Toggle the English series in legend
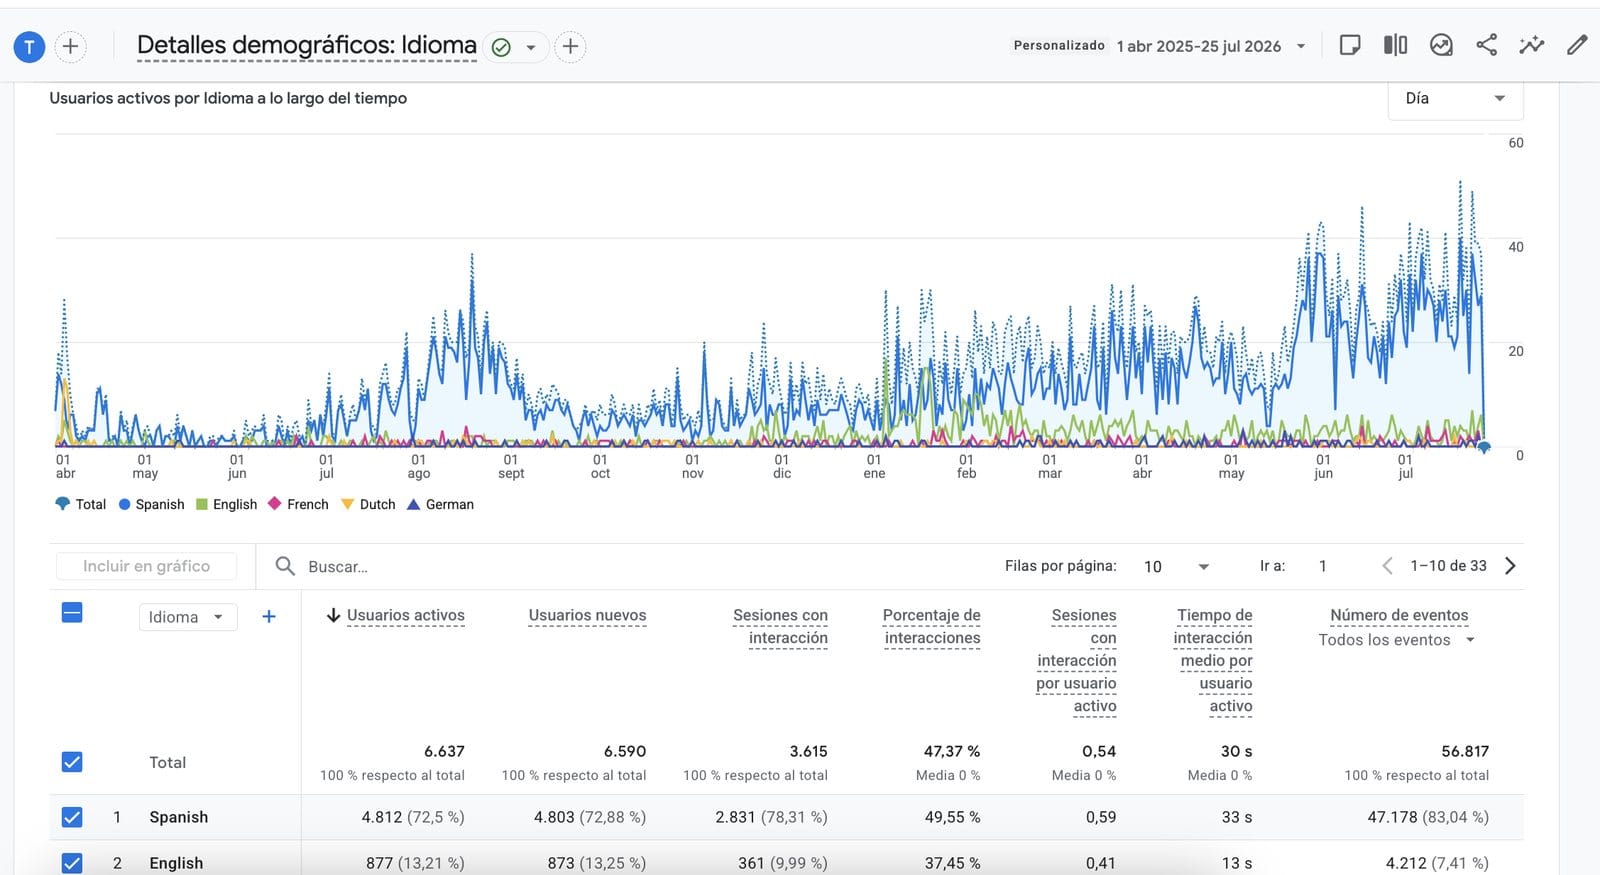Screen dimensions: 1600x875 click(x=227, y=504)
